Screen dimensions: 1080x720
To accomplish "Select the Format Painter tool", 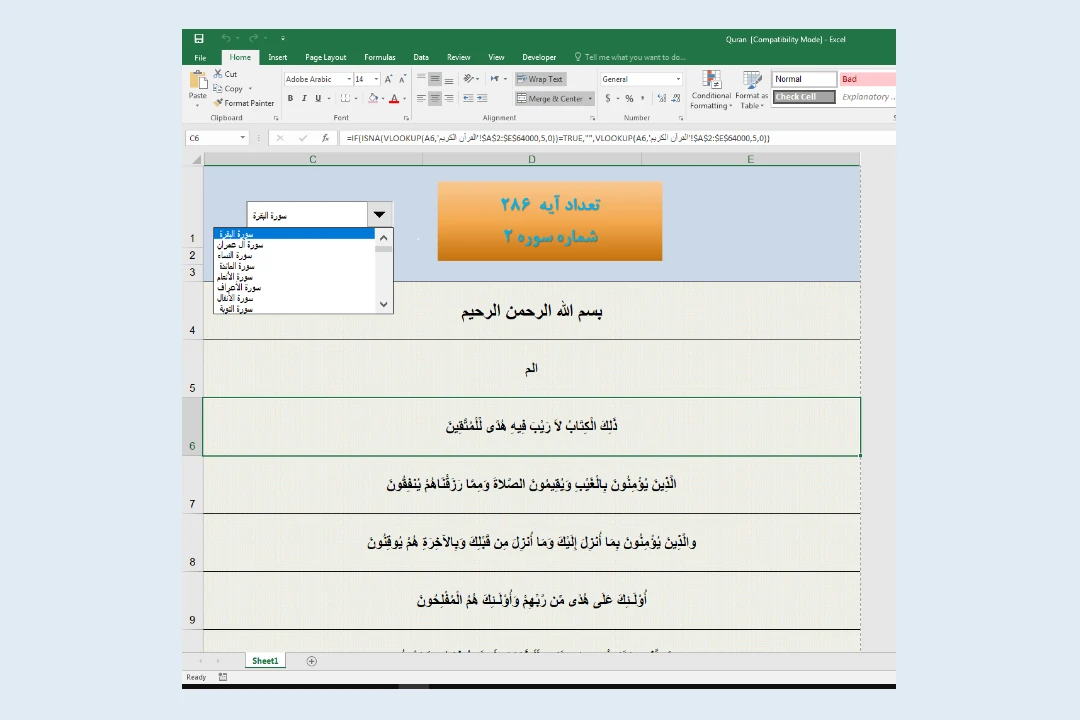I will click(x=243, y=103).
